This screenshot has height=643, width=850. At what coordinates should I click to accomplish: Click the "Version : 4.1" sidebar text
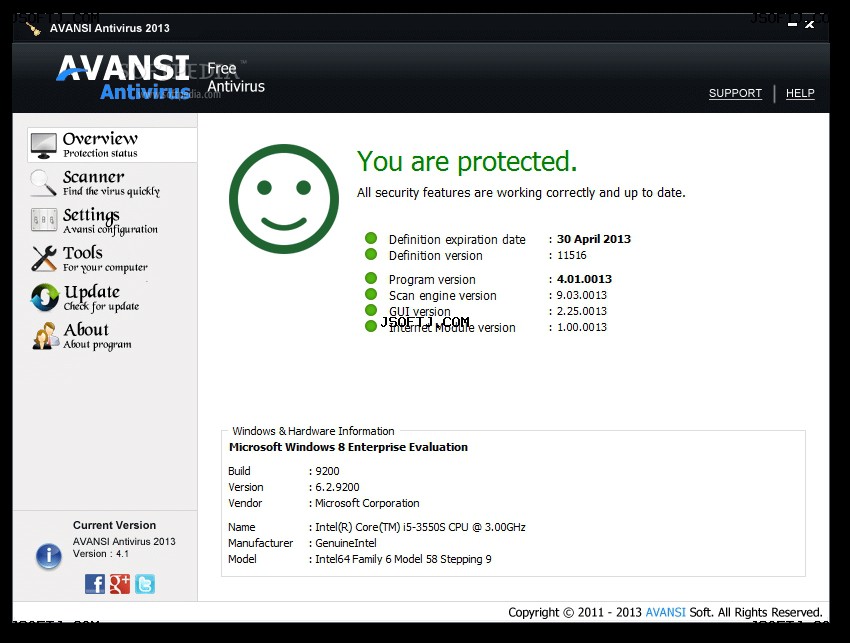(x=101, y=554)
